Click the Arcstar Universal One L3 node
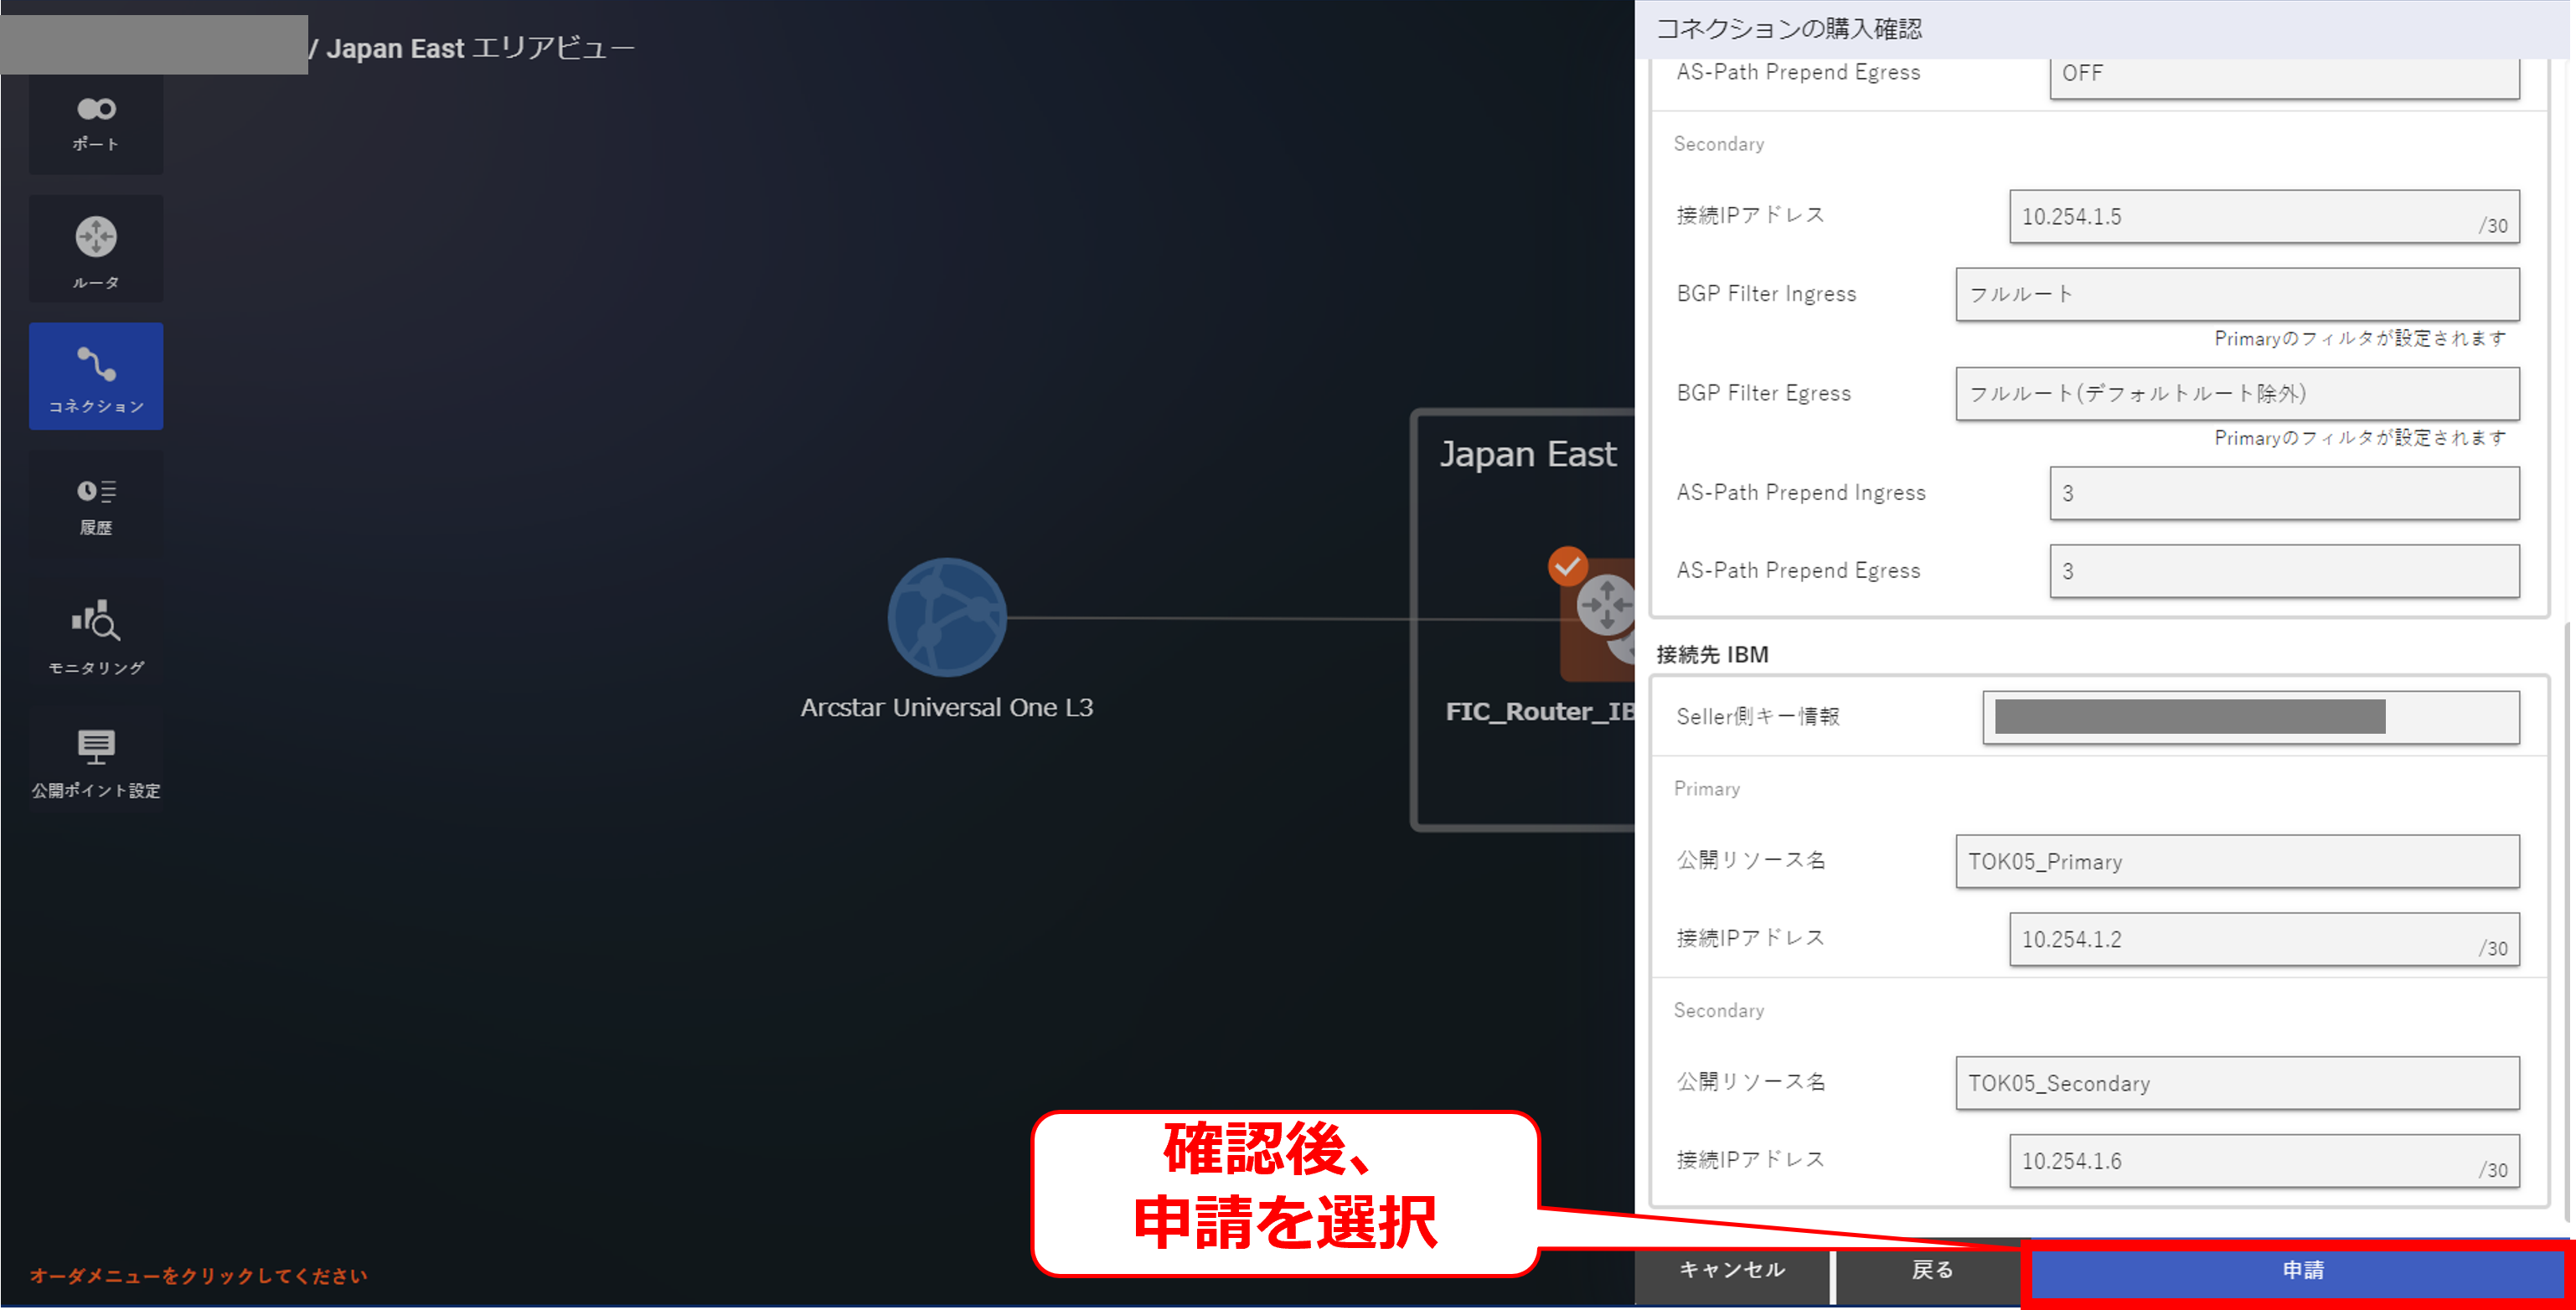This screenshot has width=2576, height=1310. coord(946,617)
